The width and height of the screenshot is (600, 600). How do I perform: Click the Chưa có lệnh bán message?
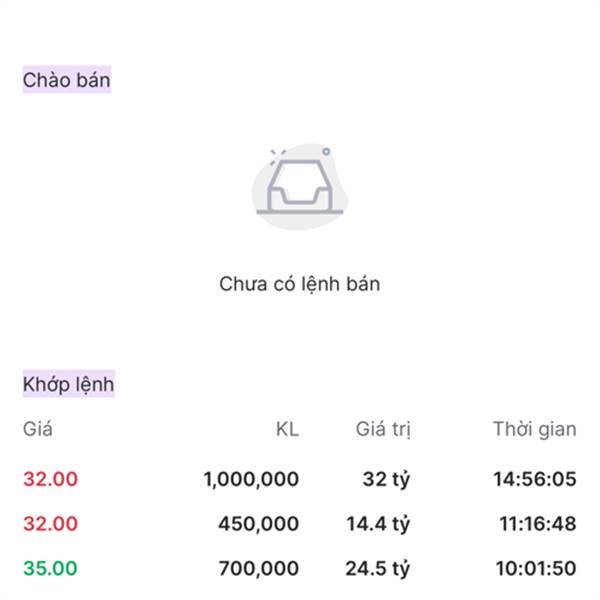point(300,284)
